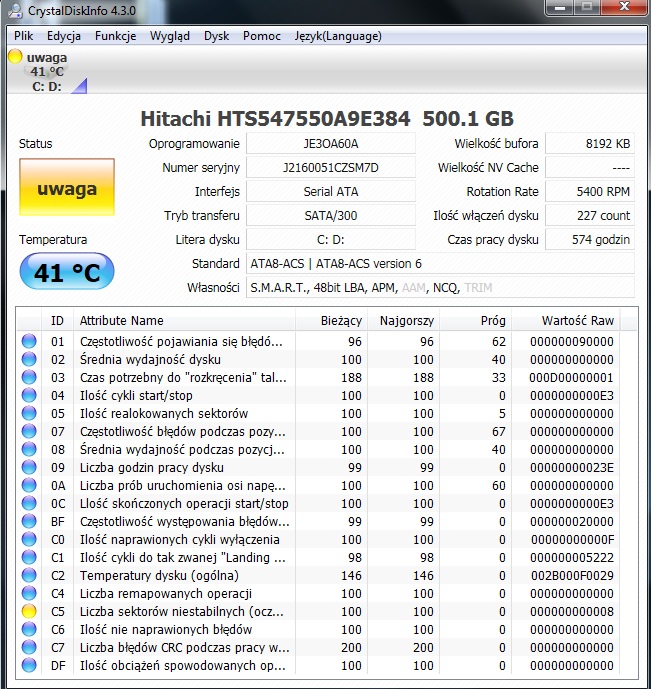Open the Edycja menu
Image resolution: width=651 pixels, height=689 pixels.
[x=64, y=36]
